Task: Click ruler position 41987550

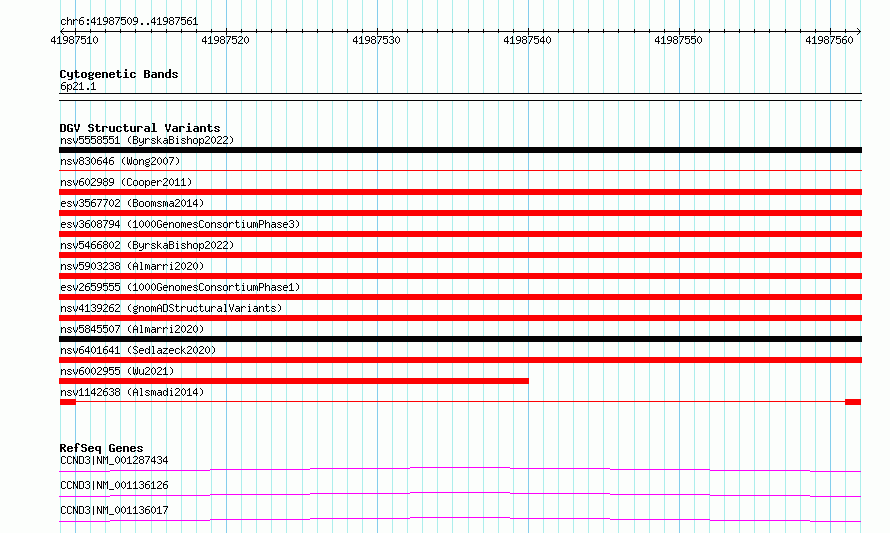Action: tap(678, 40)
